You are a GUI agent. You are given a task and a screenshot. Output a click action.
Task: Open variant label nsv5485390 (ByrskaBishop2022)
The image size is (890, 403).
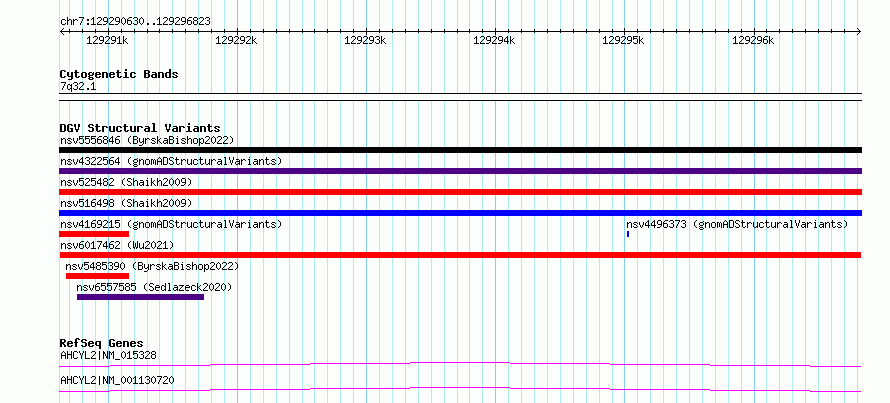152,266
